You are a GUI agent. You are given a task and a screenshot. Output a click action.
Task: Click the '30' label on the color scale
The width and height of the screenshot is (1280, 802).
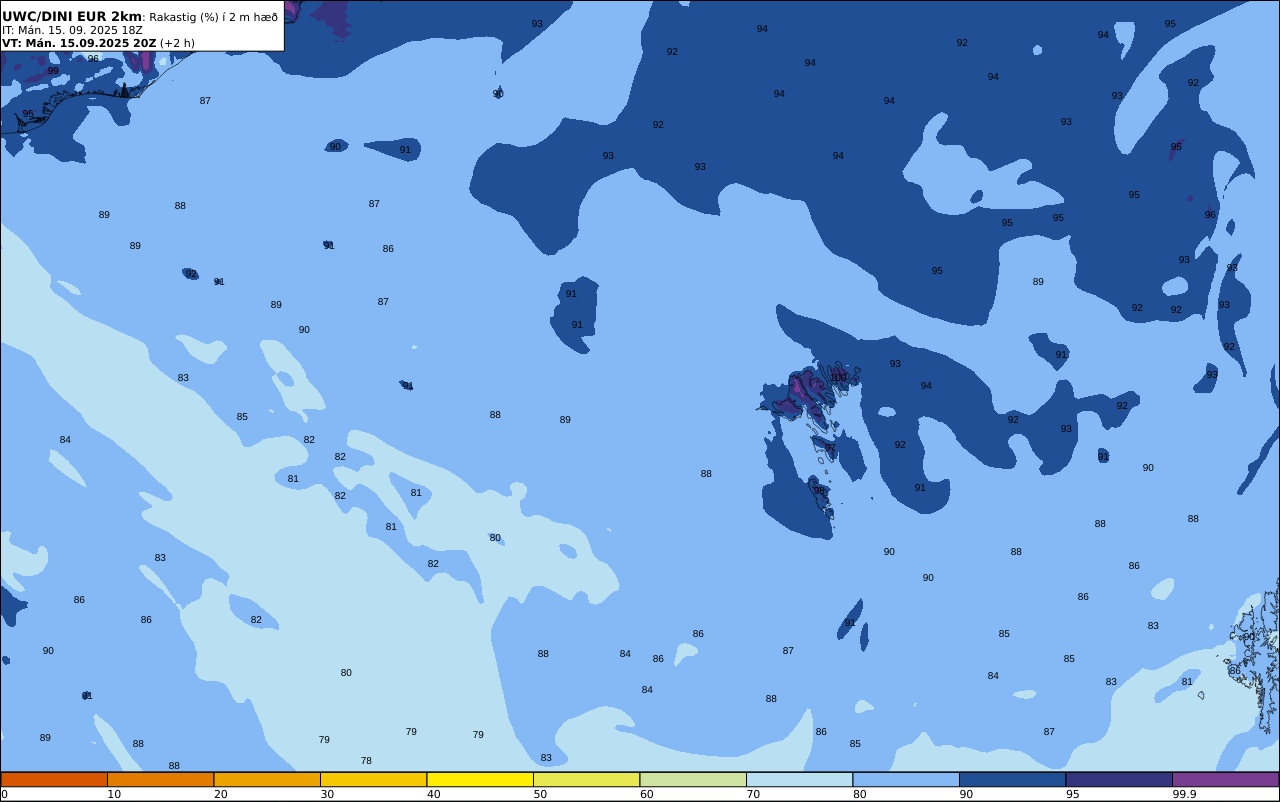coord(327,794)
